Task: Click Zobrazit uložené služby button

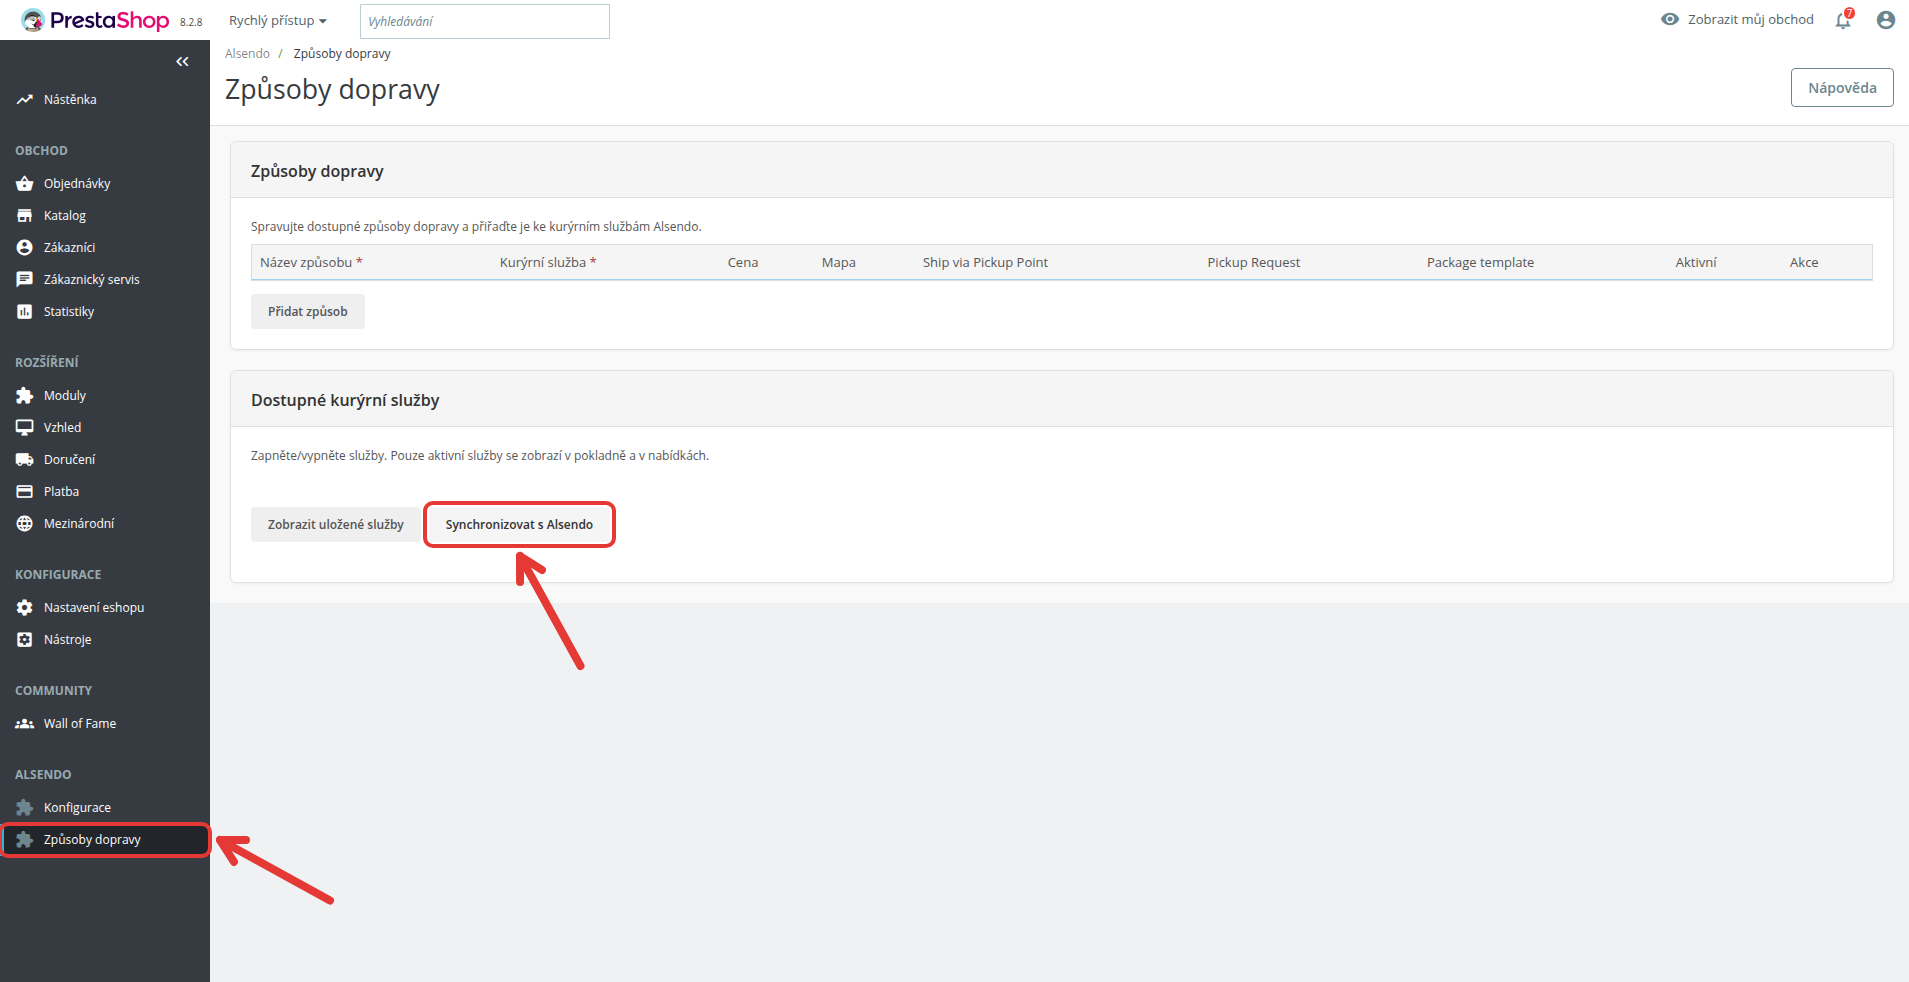Action: [x=336, y=525]
